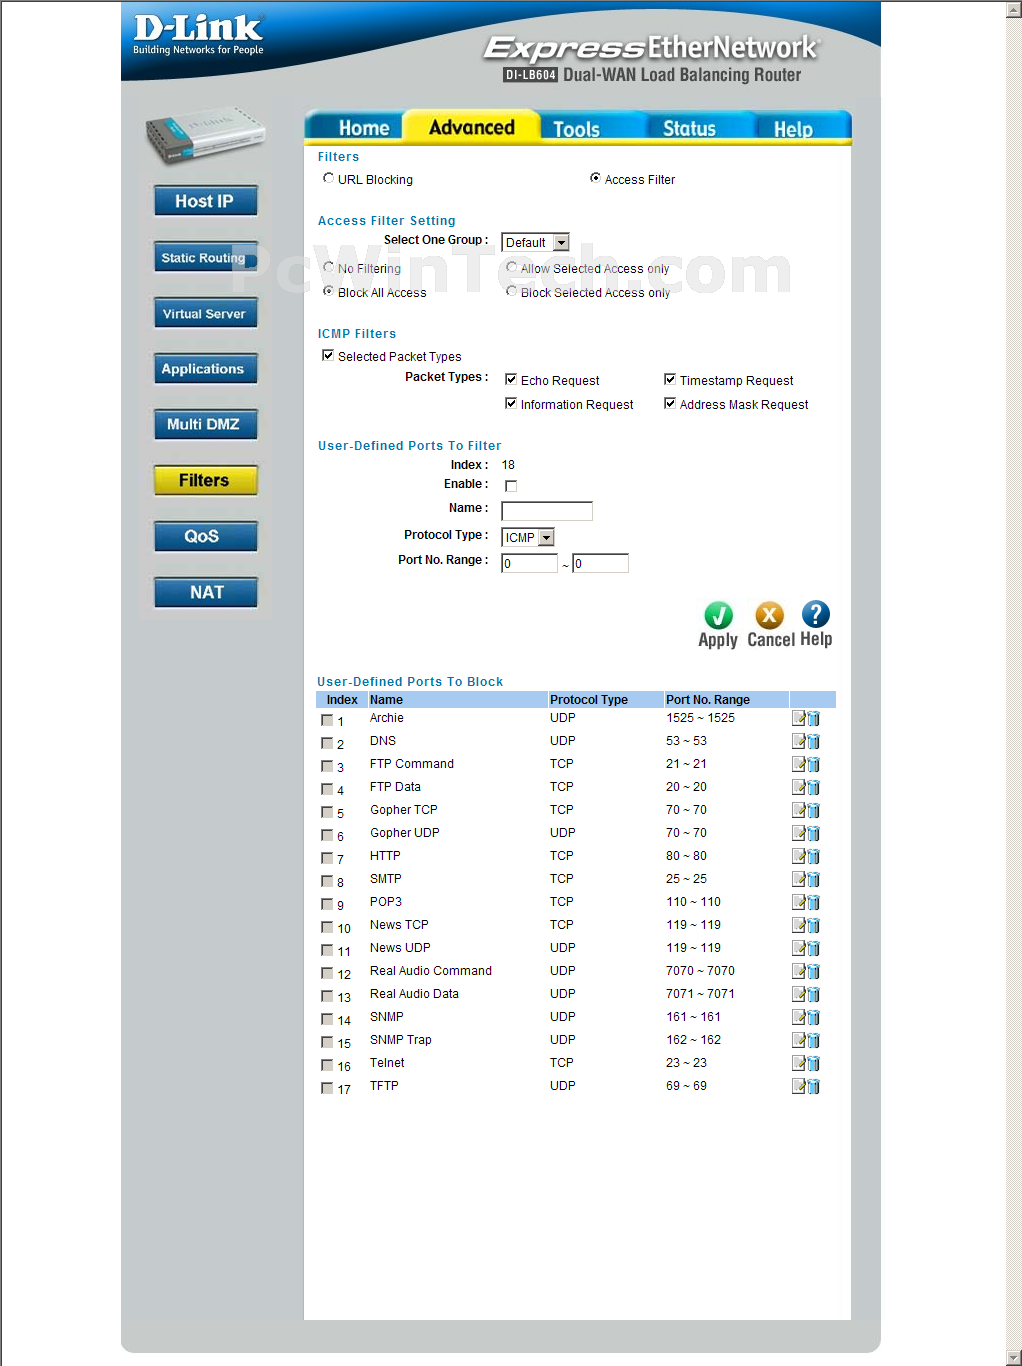
Task: Delete the News UDP entry
Action: click(x=813, y=948)
